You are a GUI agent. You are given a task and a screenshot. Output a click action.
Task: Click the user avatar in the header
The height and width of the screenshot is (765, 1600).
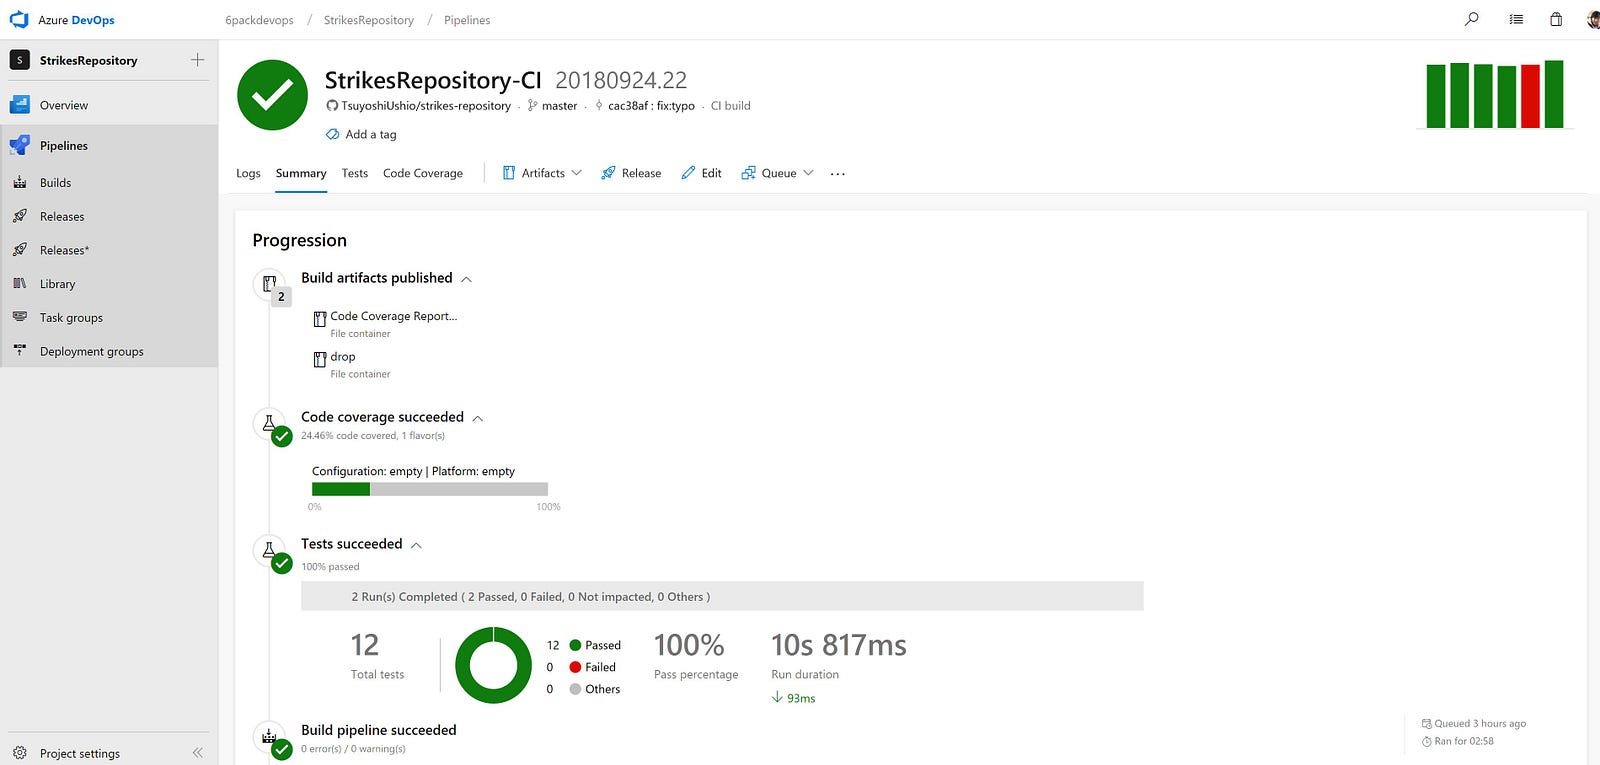click(x=1593, y=19)
